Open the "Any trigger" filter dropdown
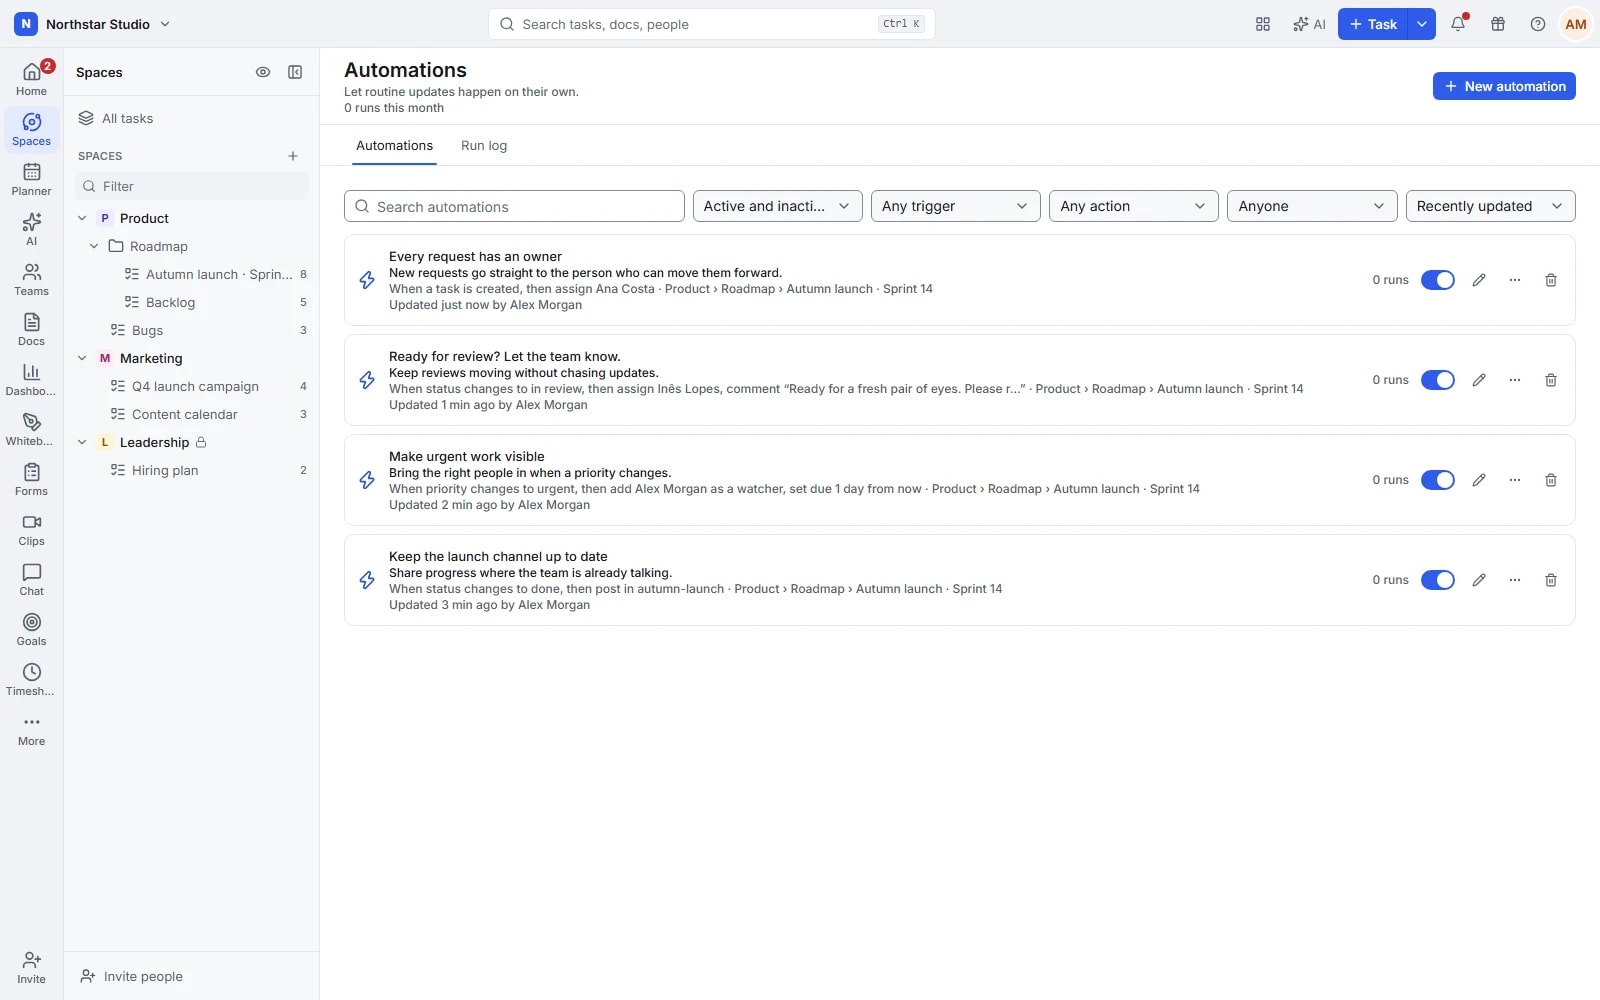Image resolution: width=1600 pixels, height=1000 pixels. pos(955,206)
